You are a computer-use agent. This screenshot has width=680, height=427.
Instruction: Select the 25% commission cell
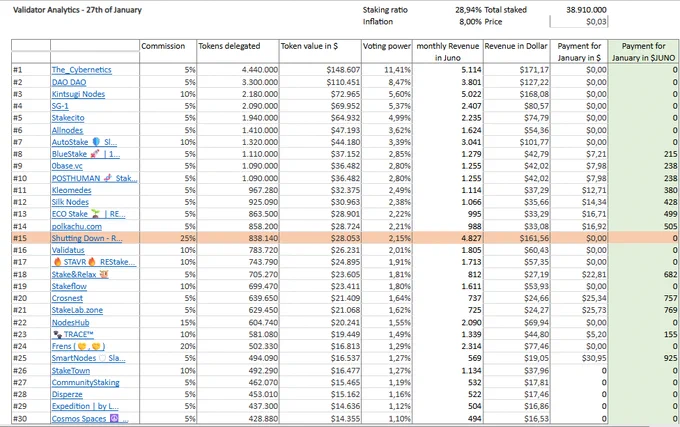tap(168, 238)
